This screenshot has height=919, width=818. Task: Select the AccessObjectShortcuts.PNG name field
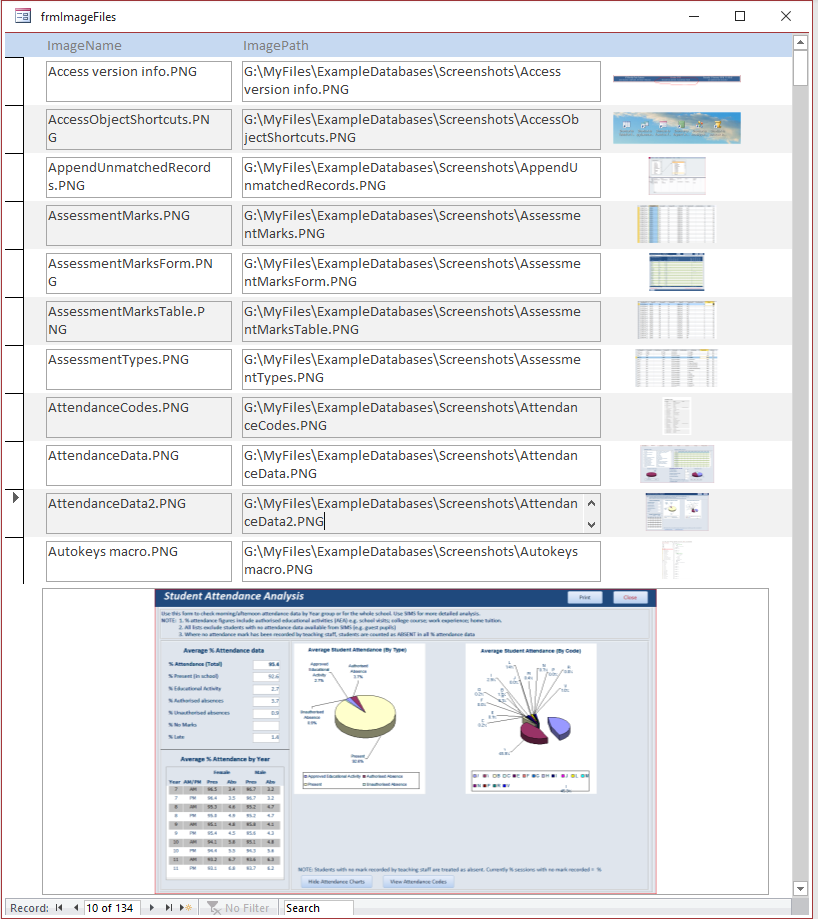point(139,130)
